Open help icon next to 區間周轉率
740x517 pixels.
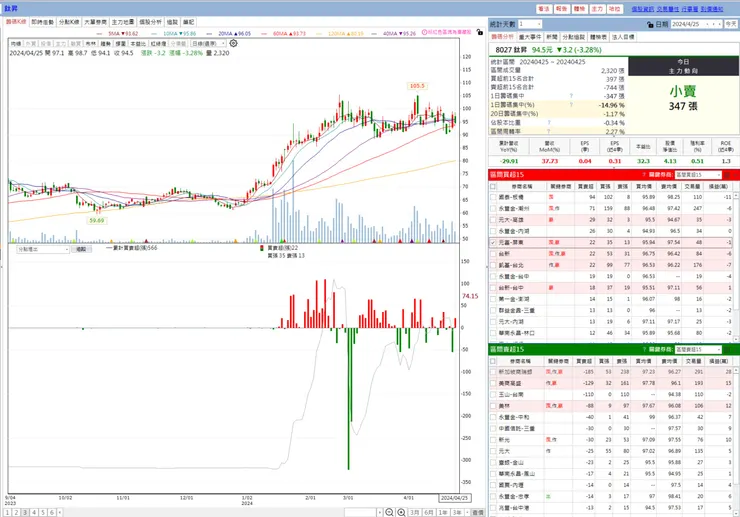[549, 131]
